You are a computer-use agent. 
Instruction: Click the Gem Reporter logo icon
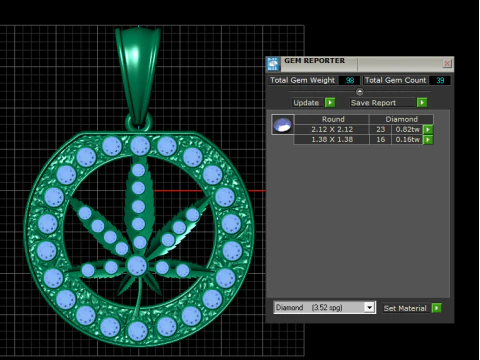pos(273,64)
